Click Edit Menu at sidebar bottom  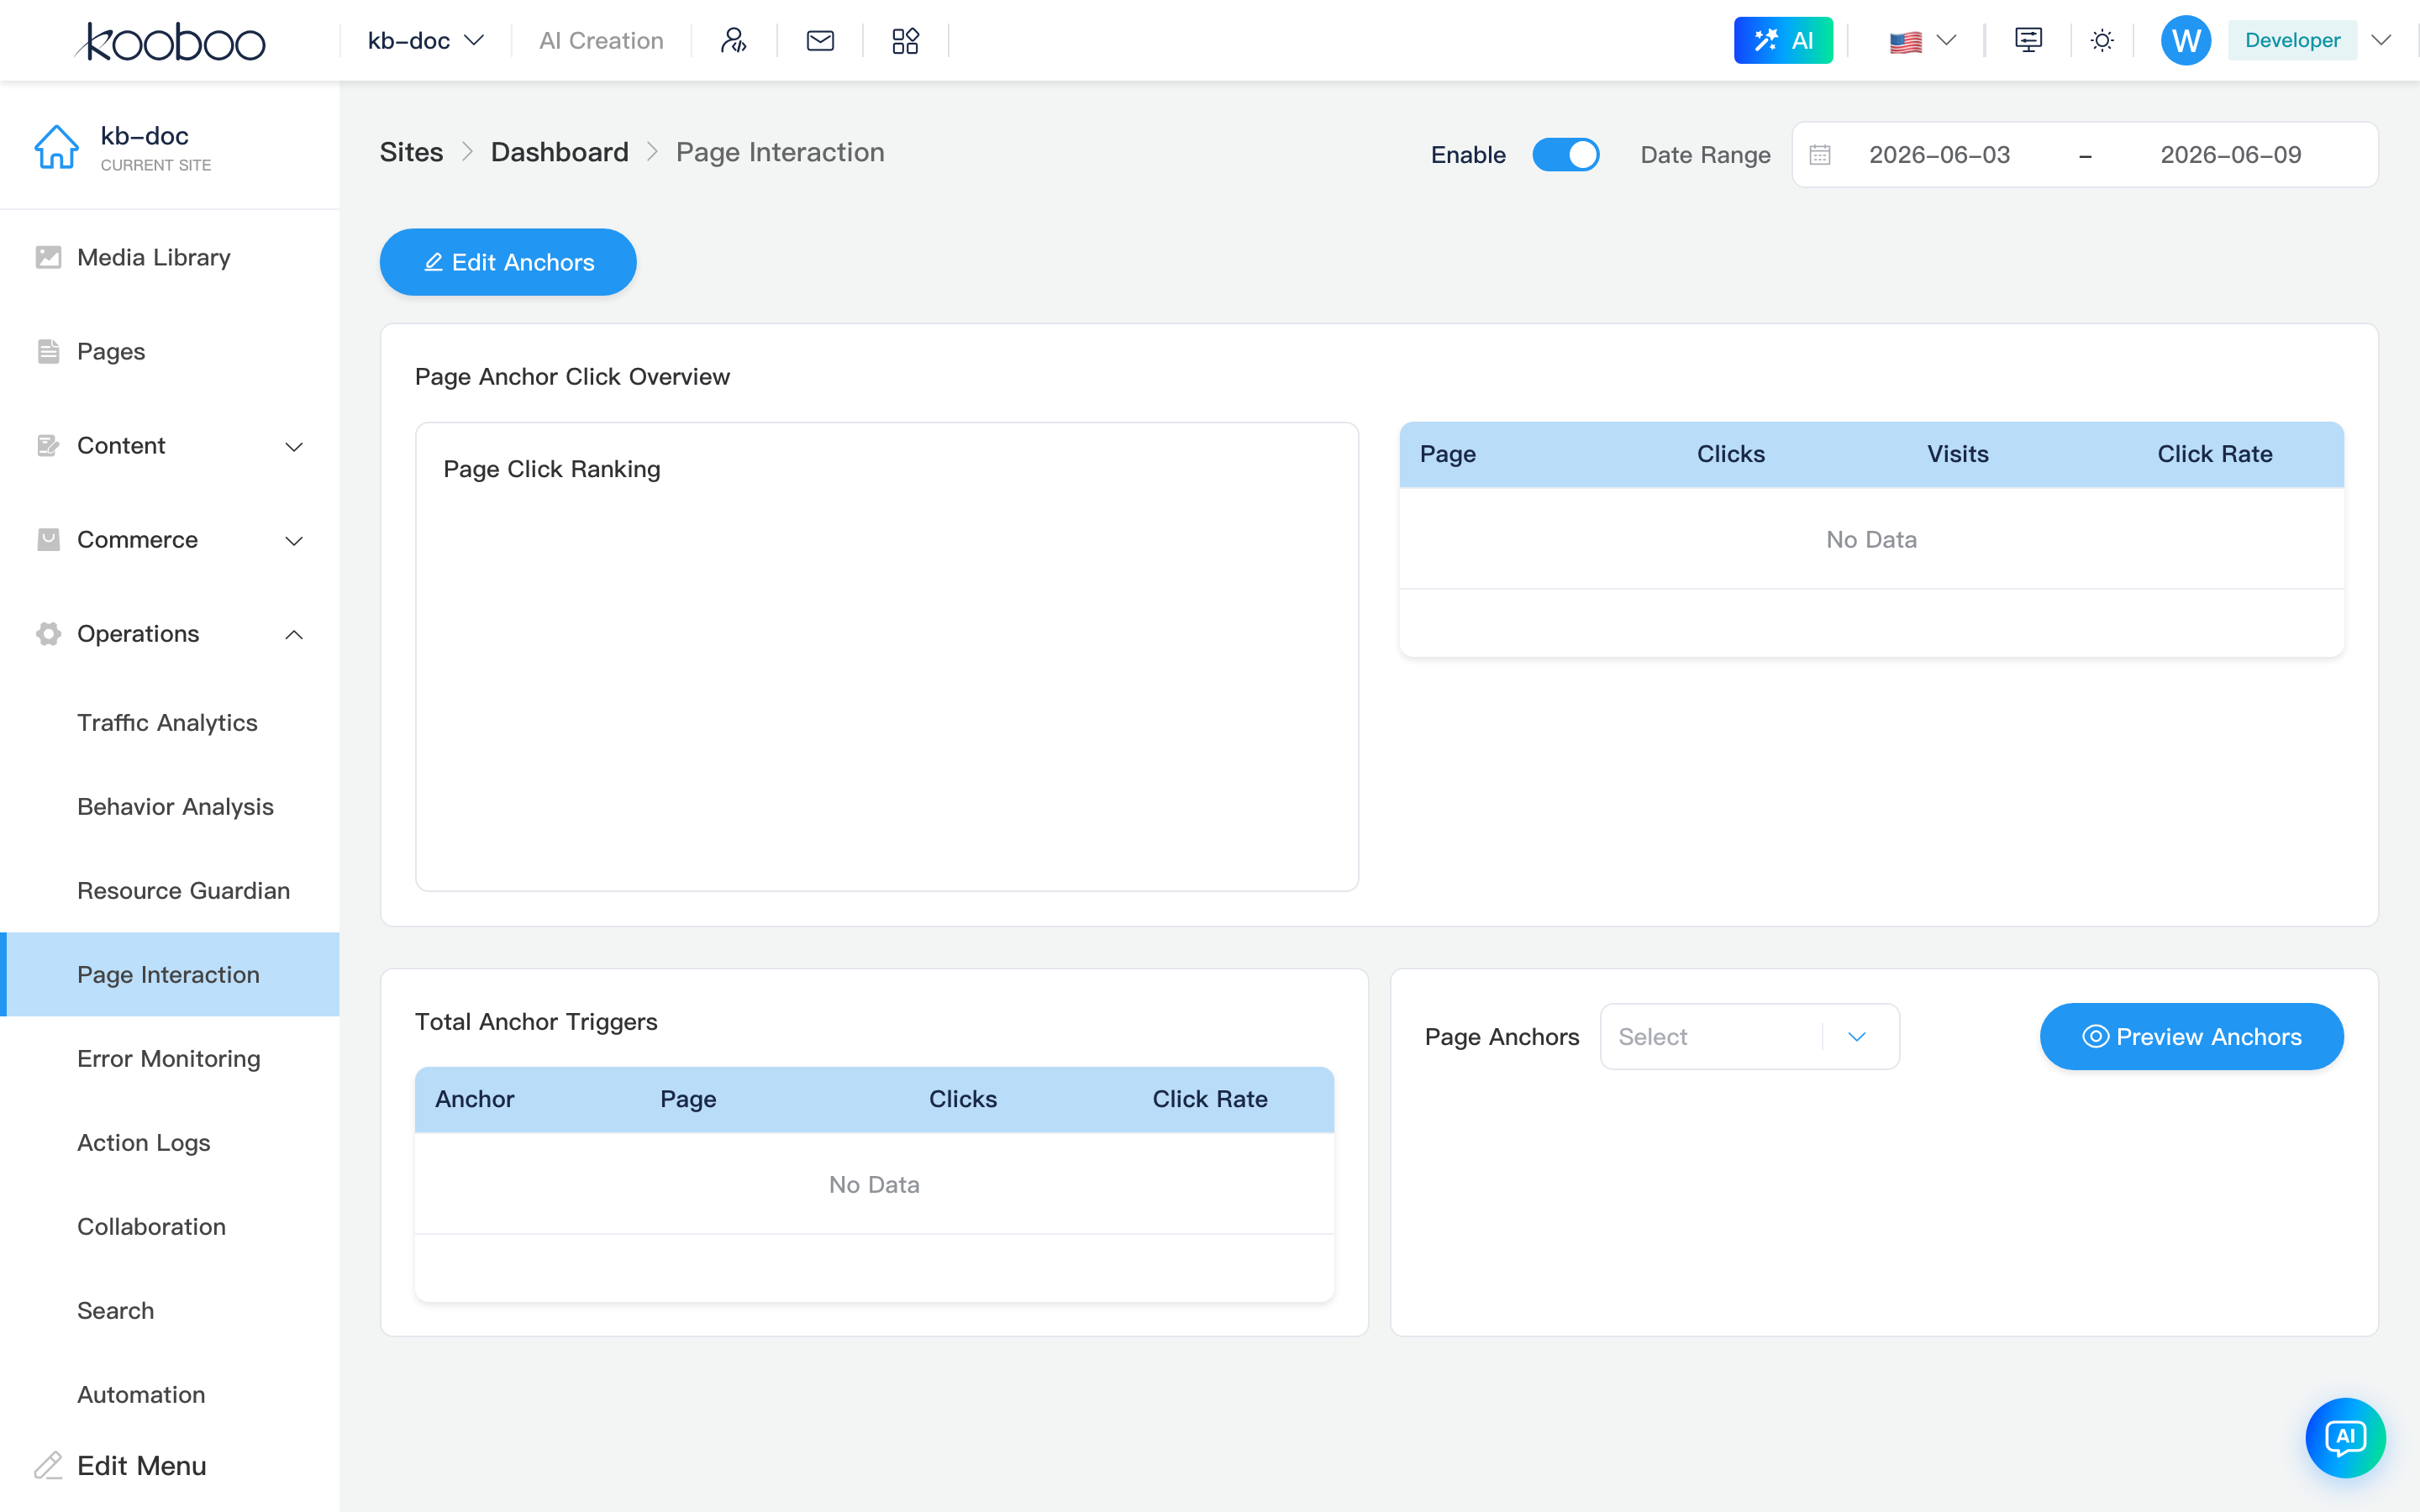point(142,1465)
